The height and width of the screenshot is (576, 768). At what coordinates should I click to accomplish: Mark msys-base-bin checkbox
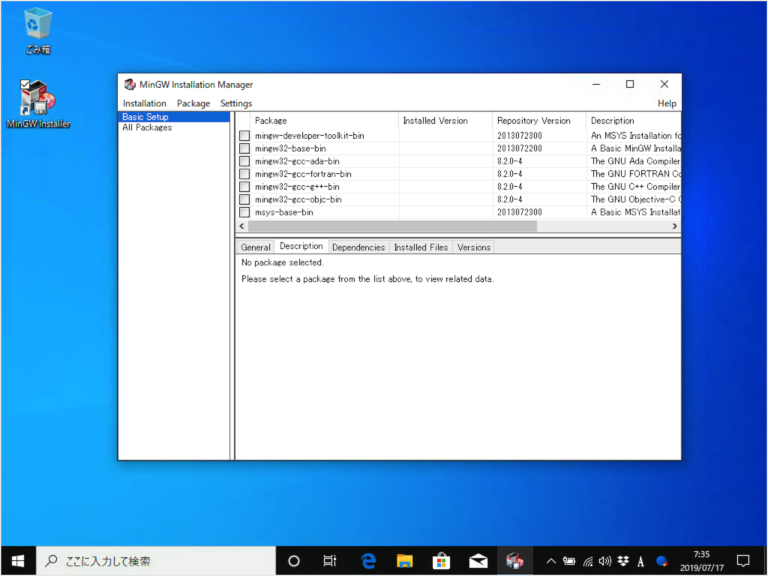244,212
